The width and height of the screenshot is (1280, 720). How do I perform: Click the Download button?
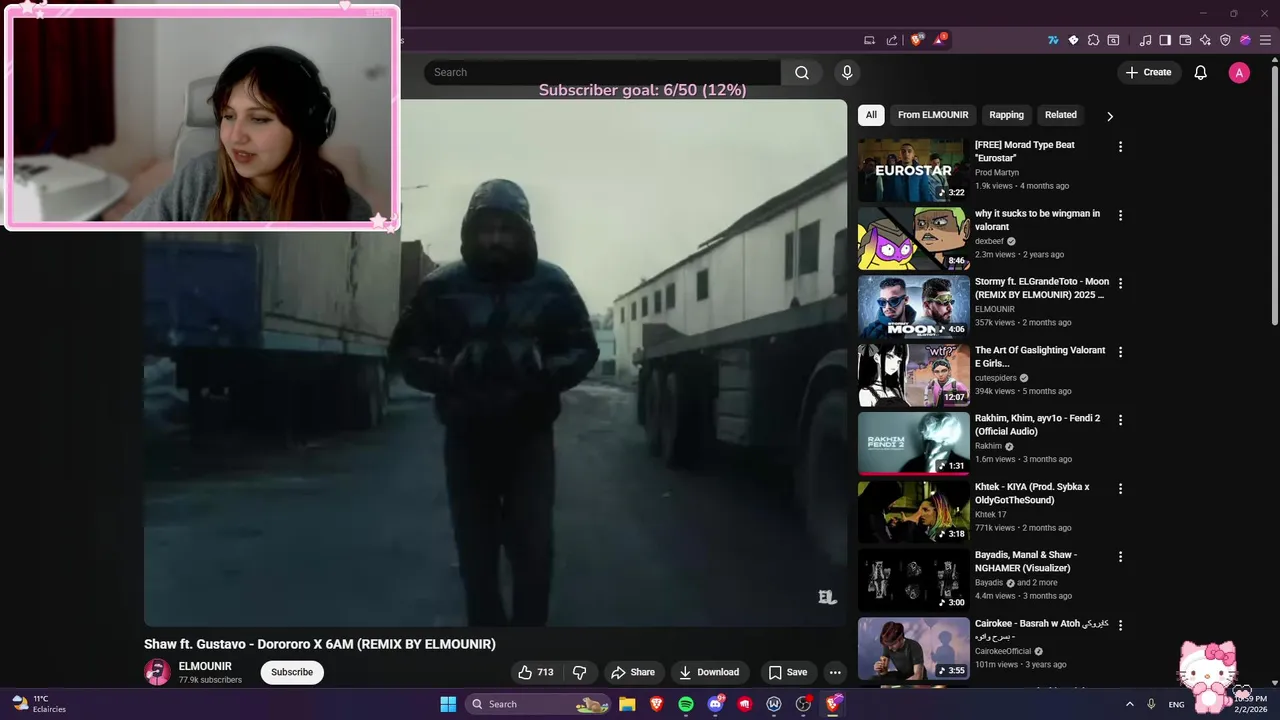pos(709,672)
